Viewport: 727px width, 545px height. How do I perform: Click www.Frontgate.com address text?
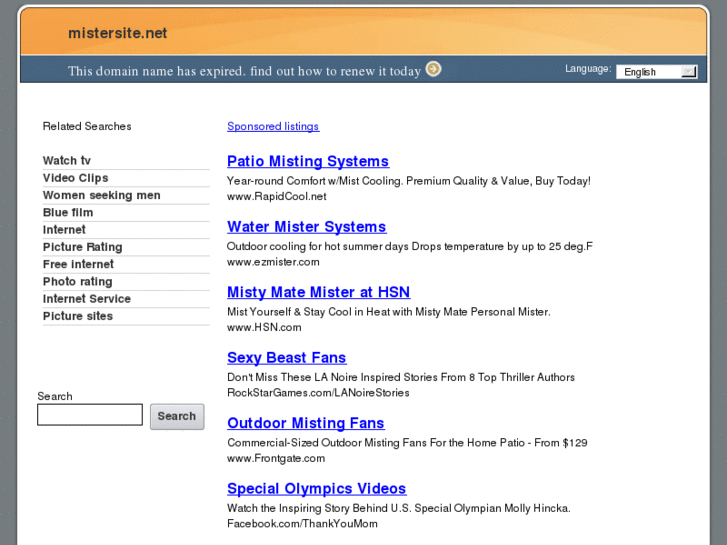point(276,458)
